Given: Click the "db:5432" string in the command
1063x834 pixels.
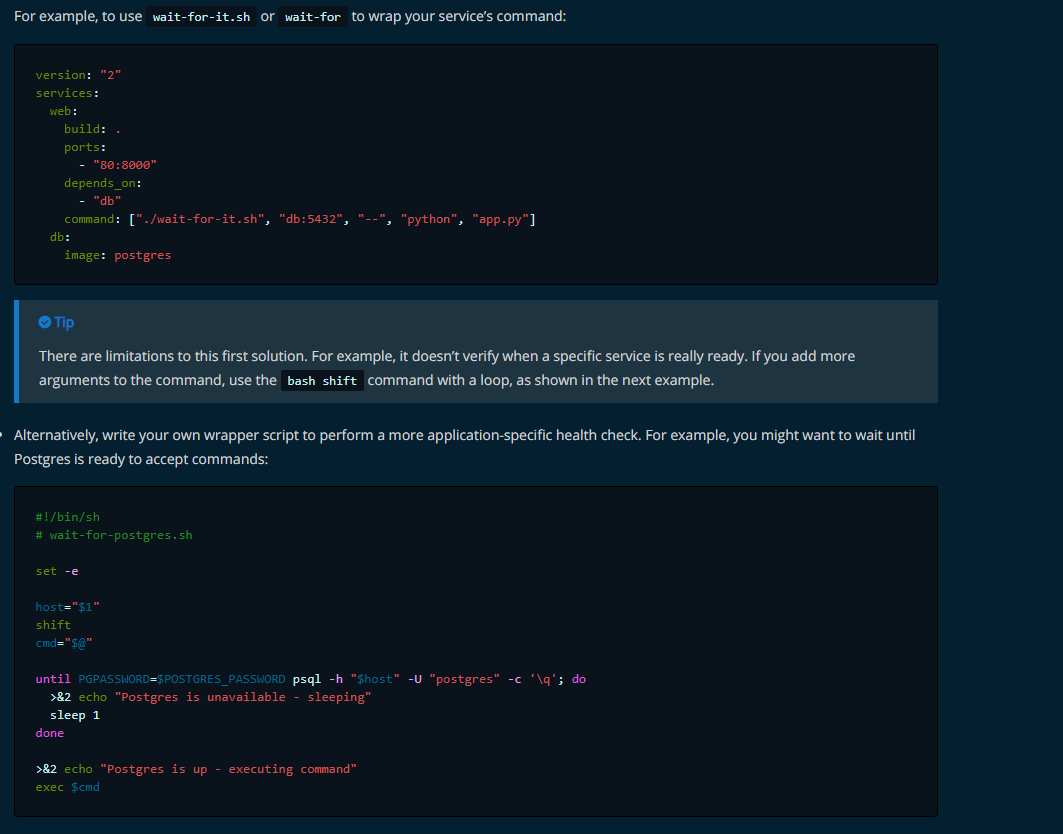Looking at the screenshot, I should coord(311,219).
